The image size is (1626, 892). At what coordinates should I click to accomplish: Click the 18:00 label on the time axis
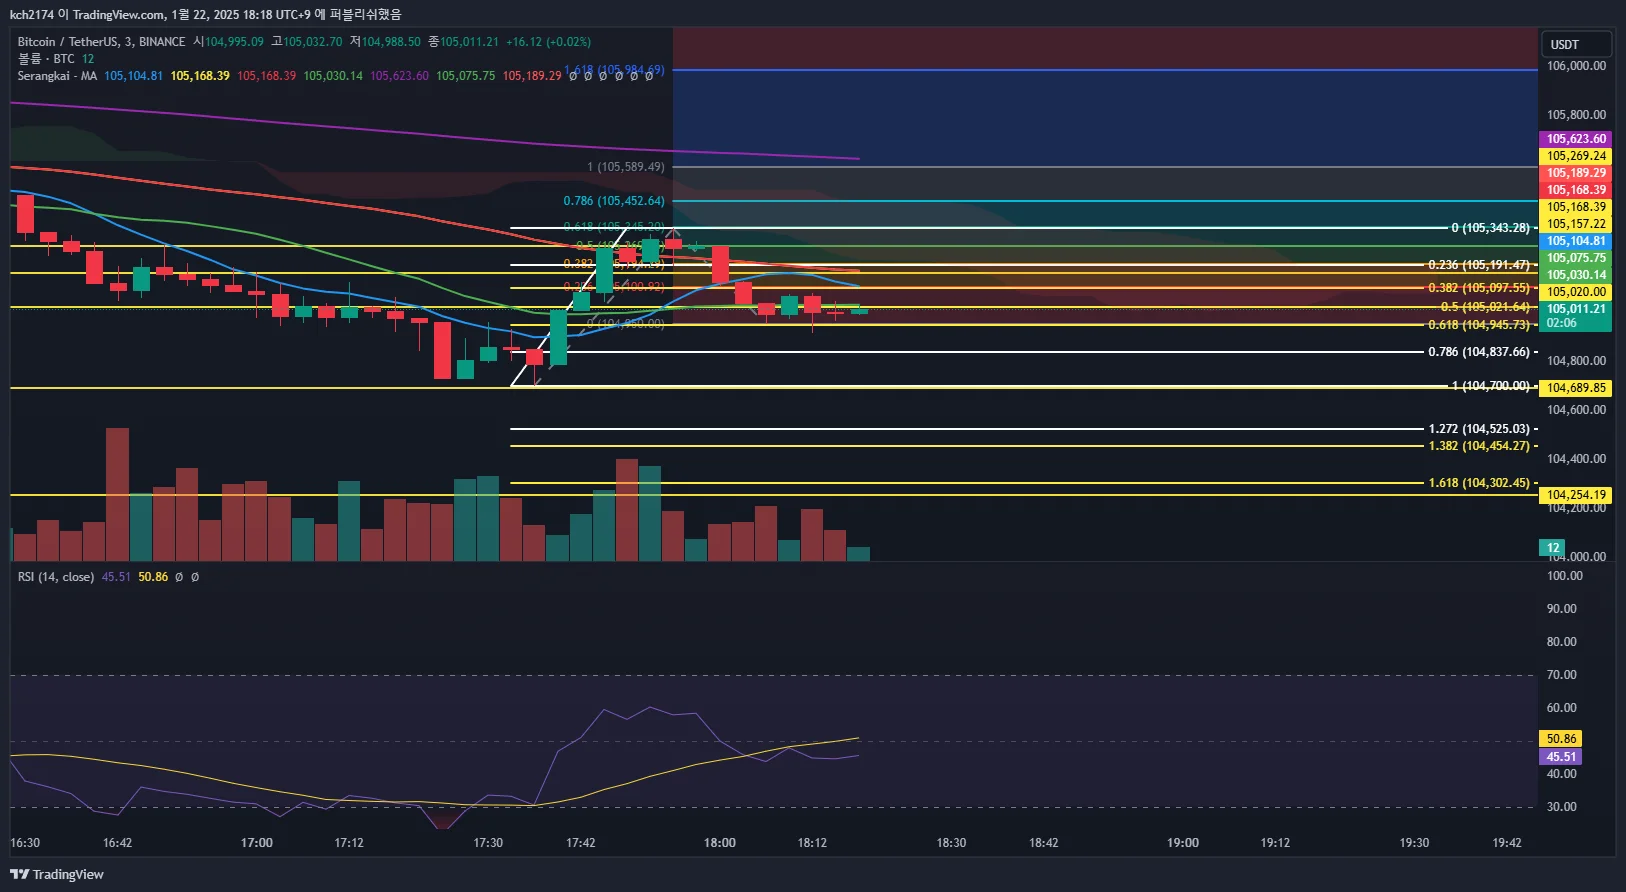coord(720,843)
